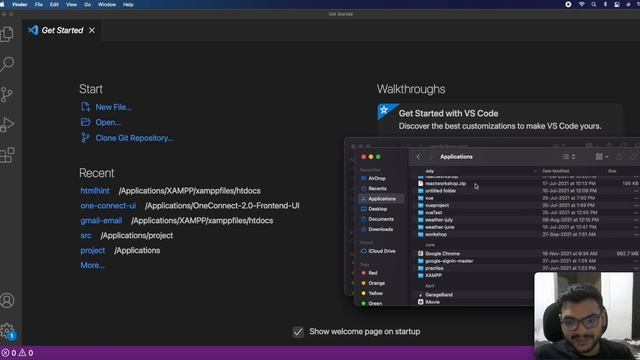
Task: Select AirDrop in Finder sidebar
Action: 377,178
